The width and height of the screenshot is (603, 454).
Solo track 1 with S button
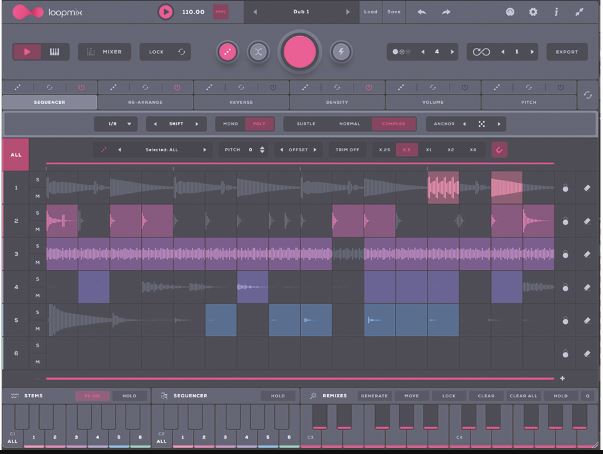click(x=38, y=180)
